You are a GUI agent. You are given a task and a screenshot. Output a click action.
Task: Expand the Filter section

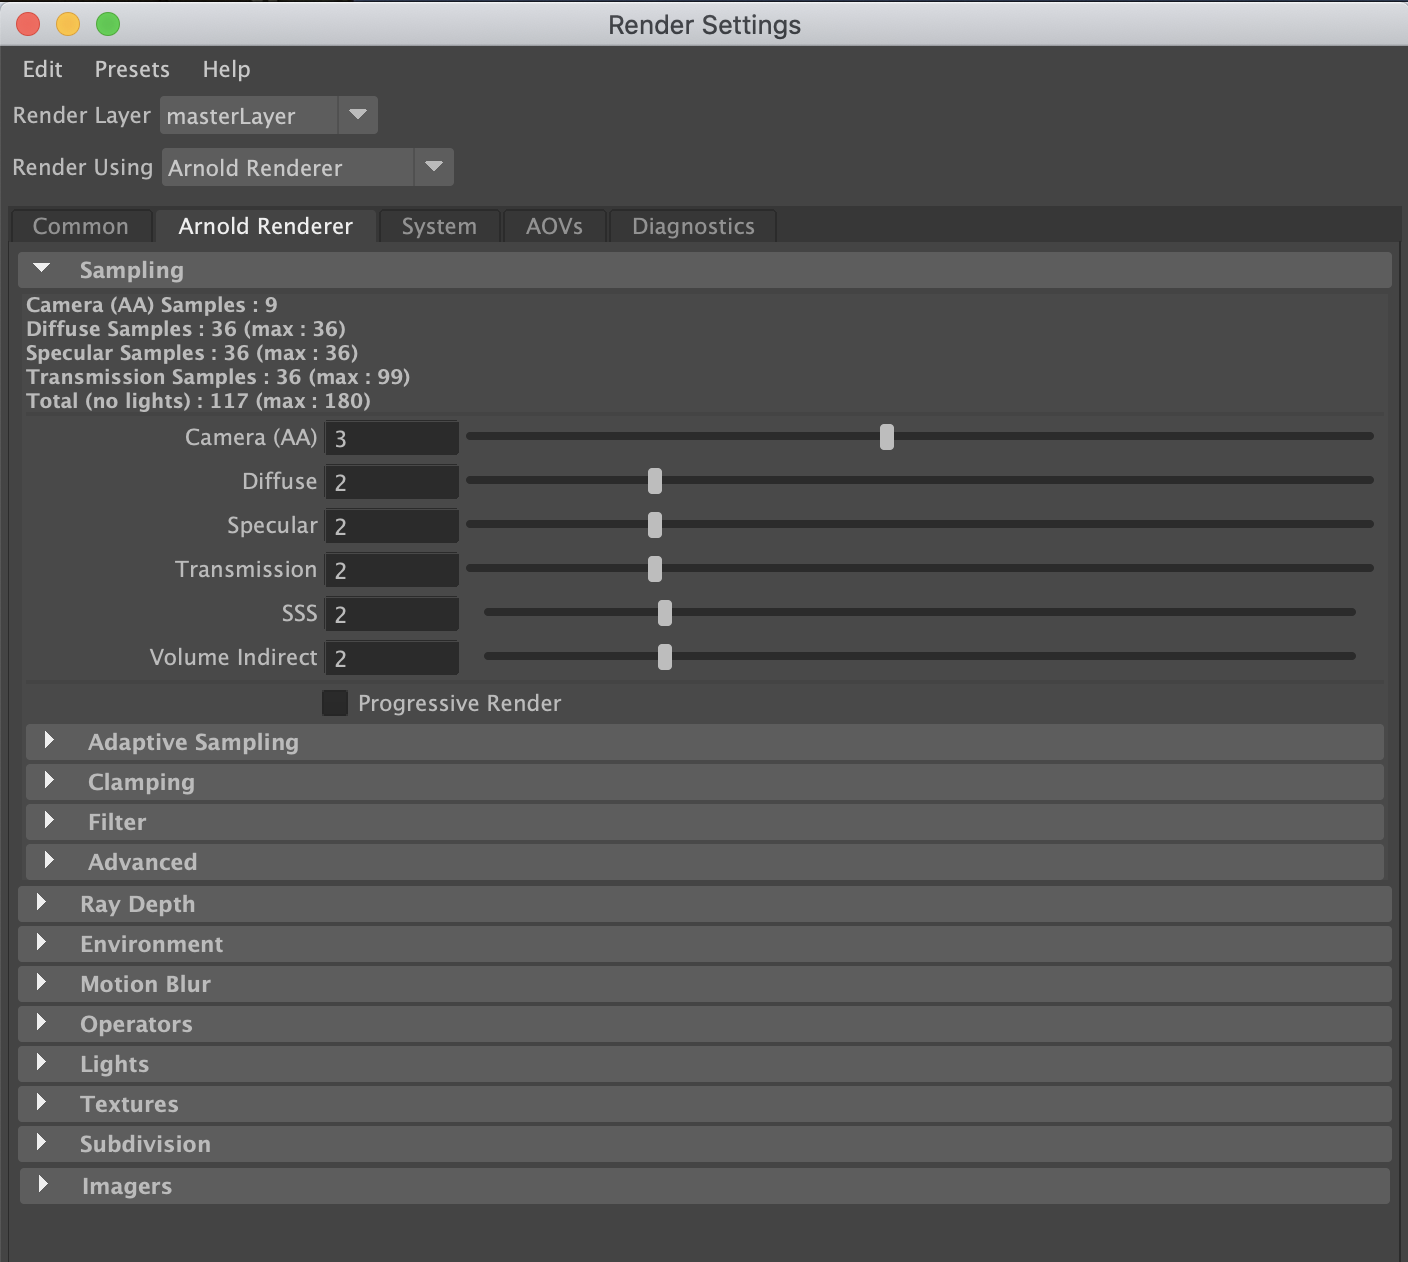point(48,821)
